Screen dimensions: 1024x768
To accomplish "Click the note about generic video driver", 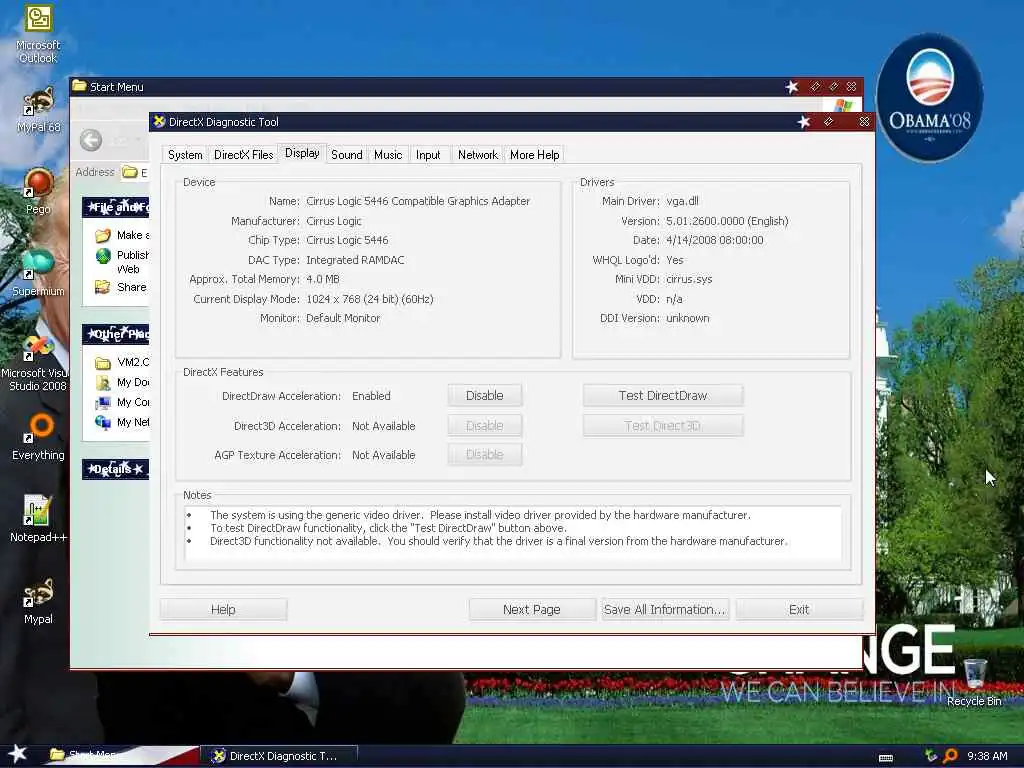I will [x=480, y=515].
